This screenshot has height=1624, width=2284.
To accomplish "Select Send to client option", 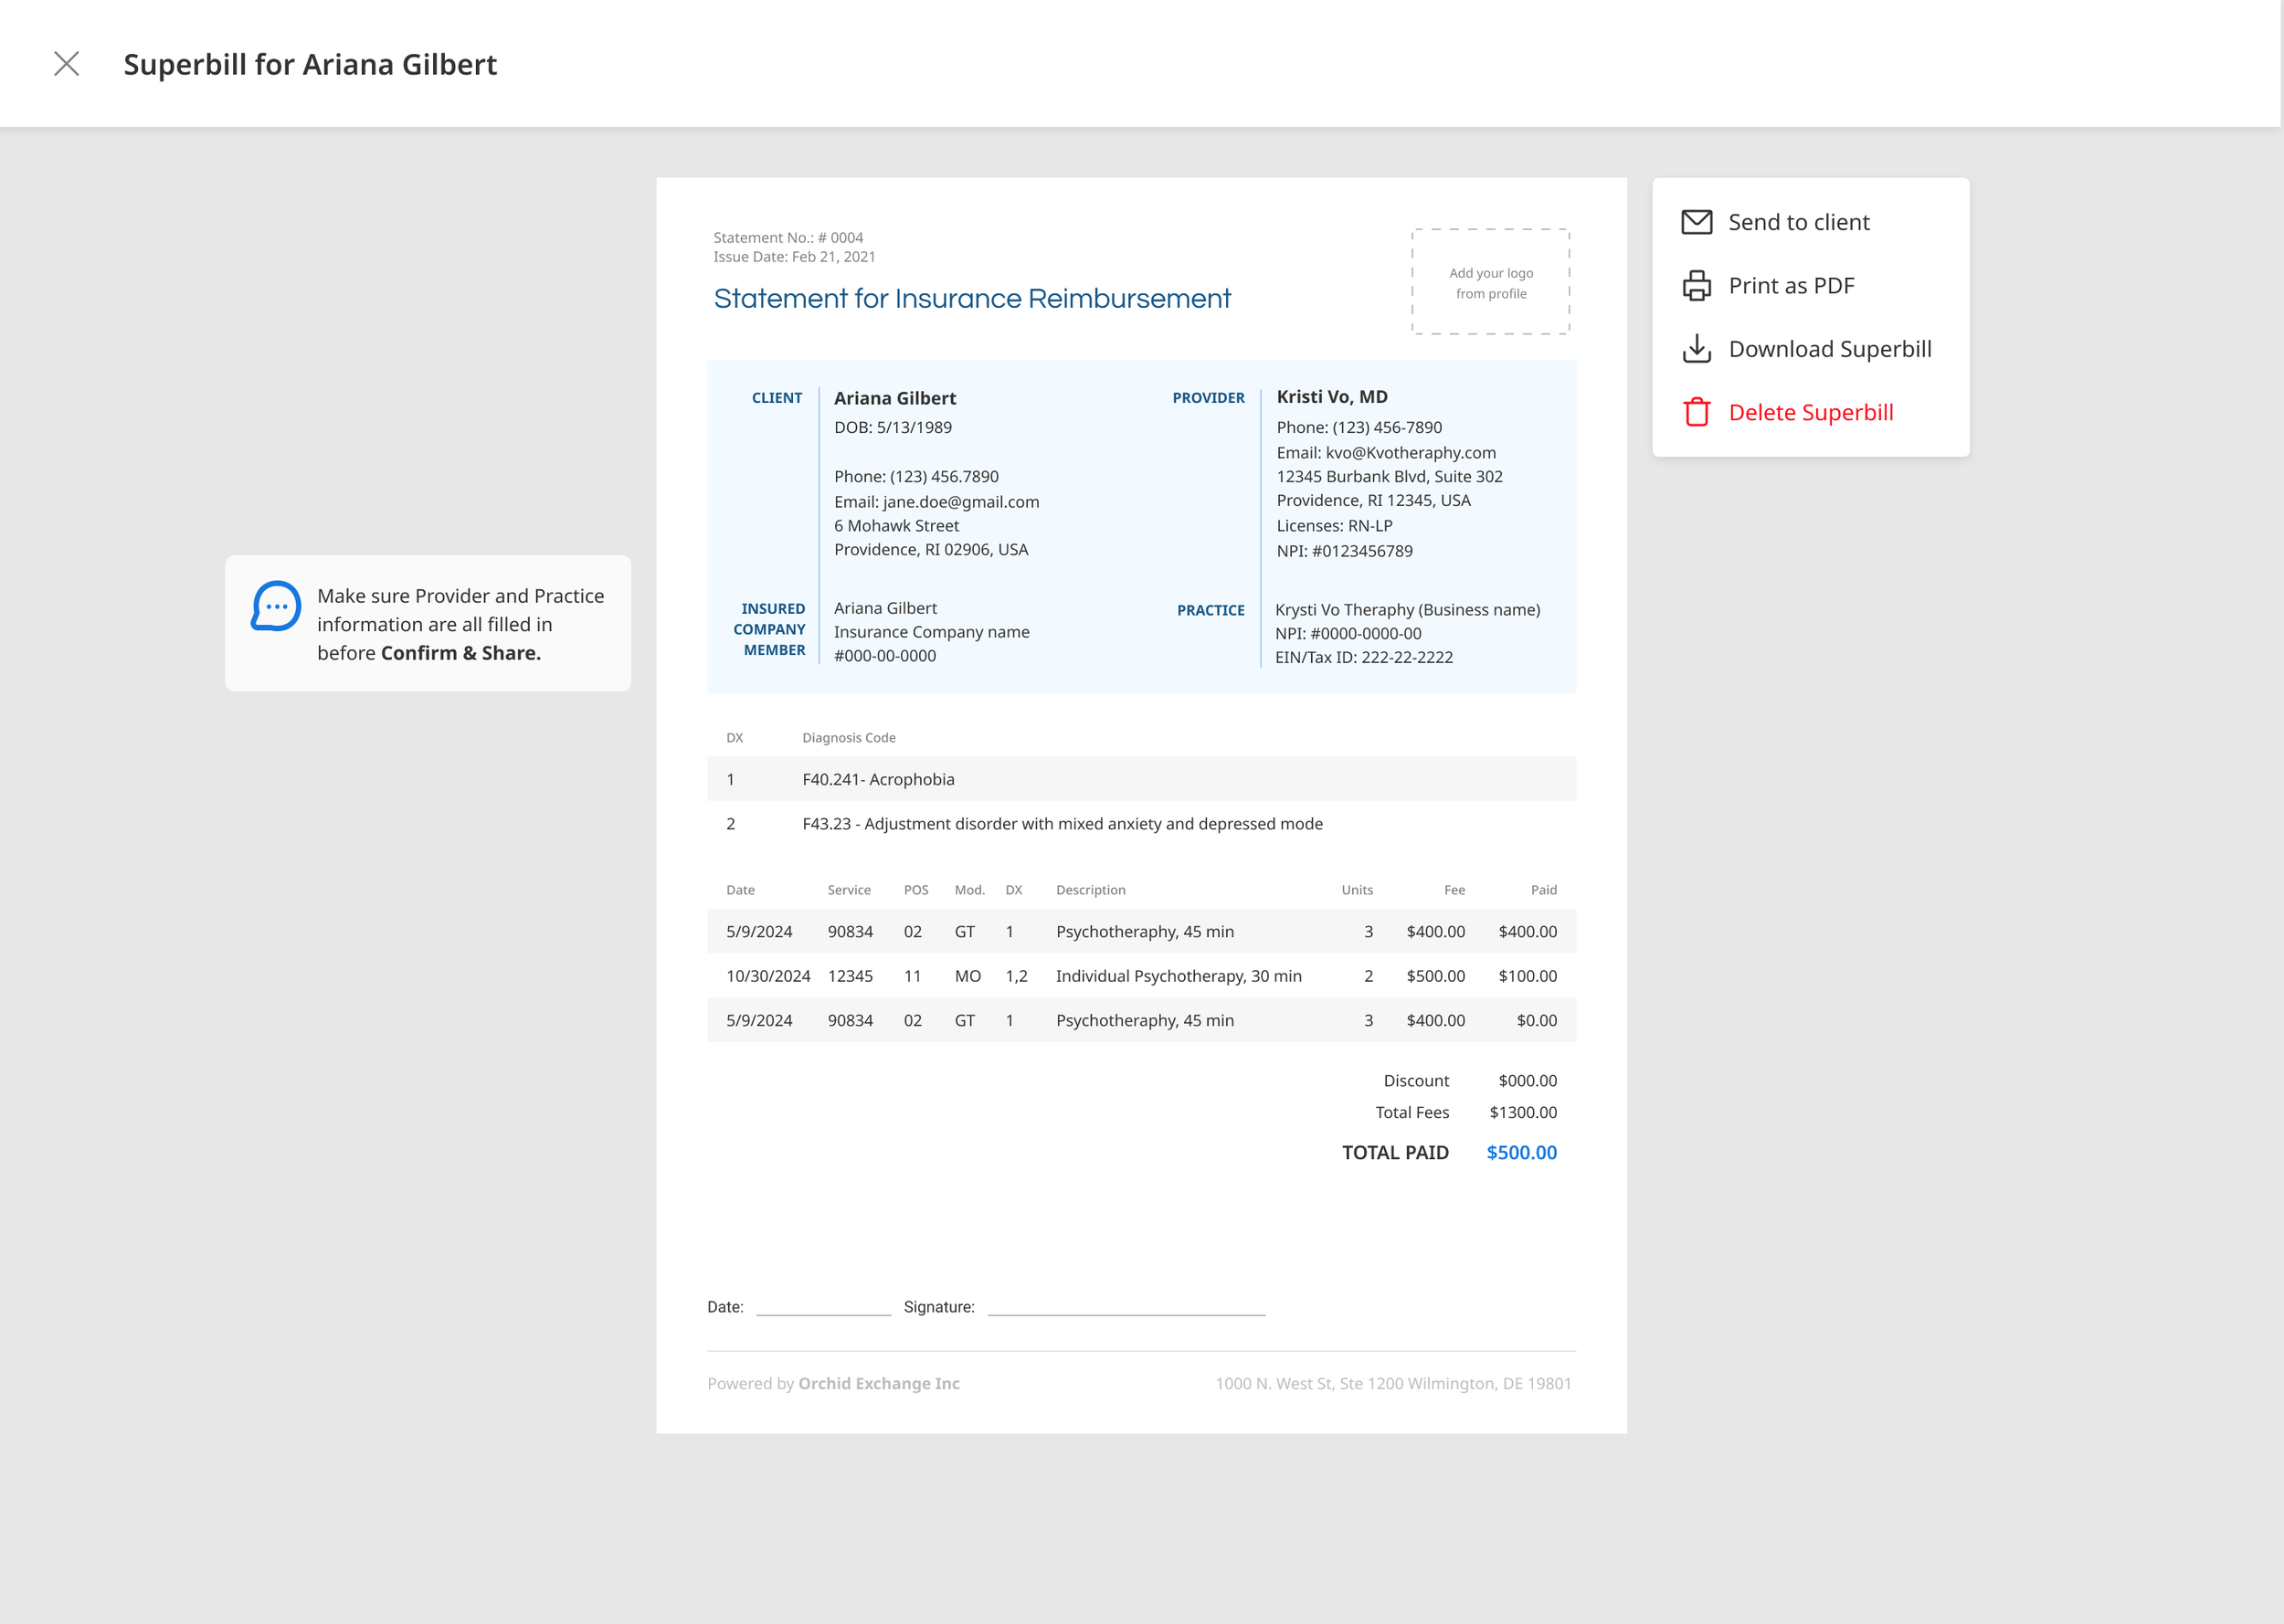I will click(x=1798, y=222).
